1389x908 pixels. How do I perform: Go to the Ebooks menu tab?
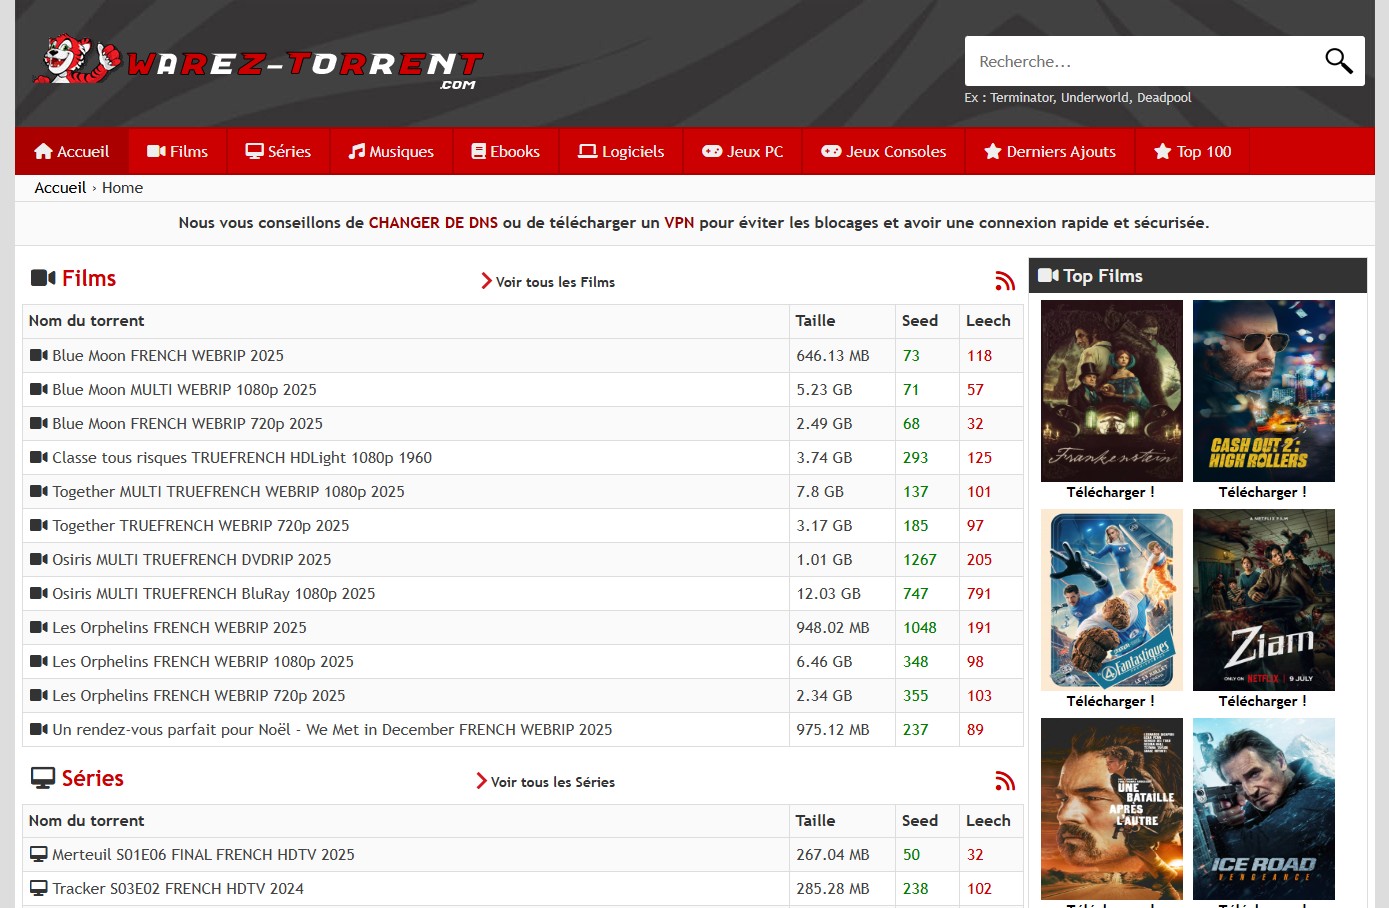point(506,151)
